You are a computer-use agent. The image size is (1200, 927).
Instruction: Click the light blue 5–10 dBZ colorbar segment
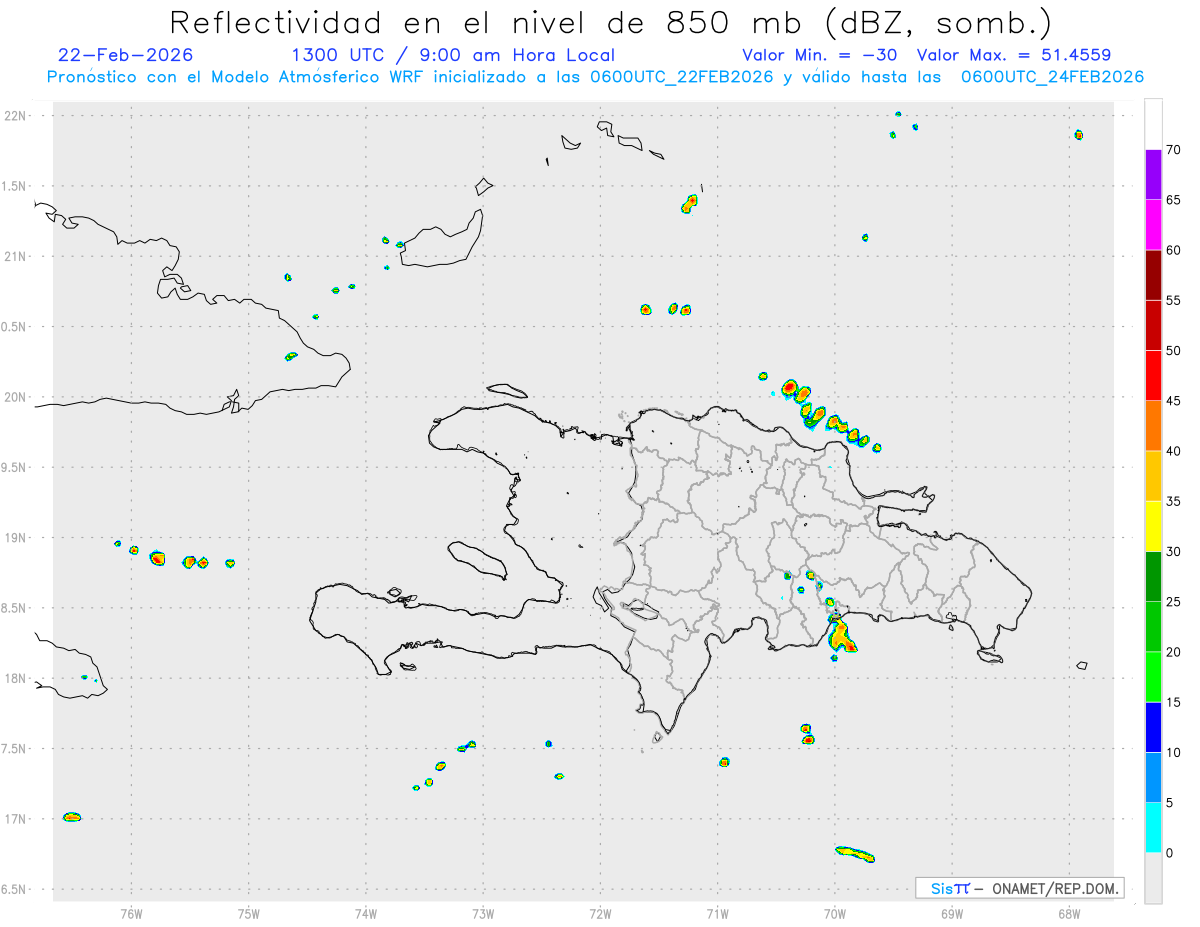point(1153,778)
